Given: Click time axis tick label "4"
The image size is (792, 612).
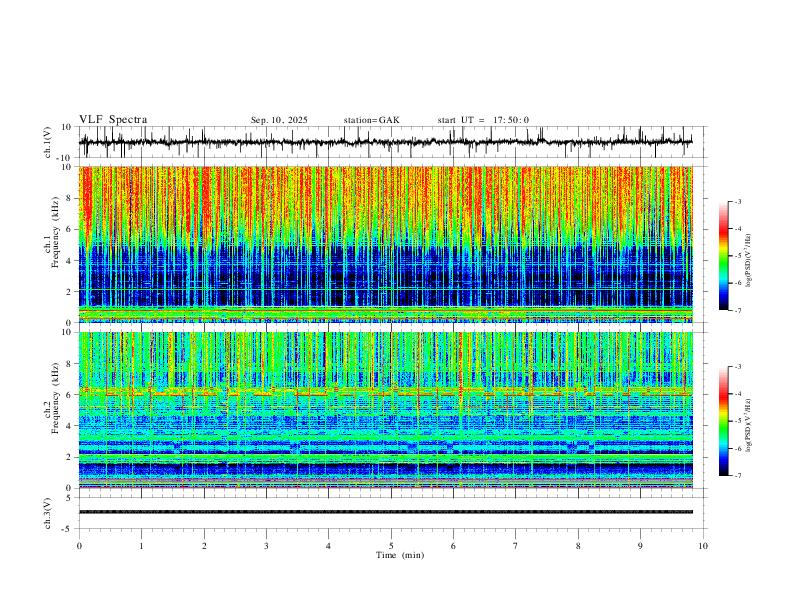Looking at the screenshot, I should coord(328,546).
